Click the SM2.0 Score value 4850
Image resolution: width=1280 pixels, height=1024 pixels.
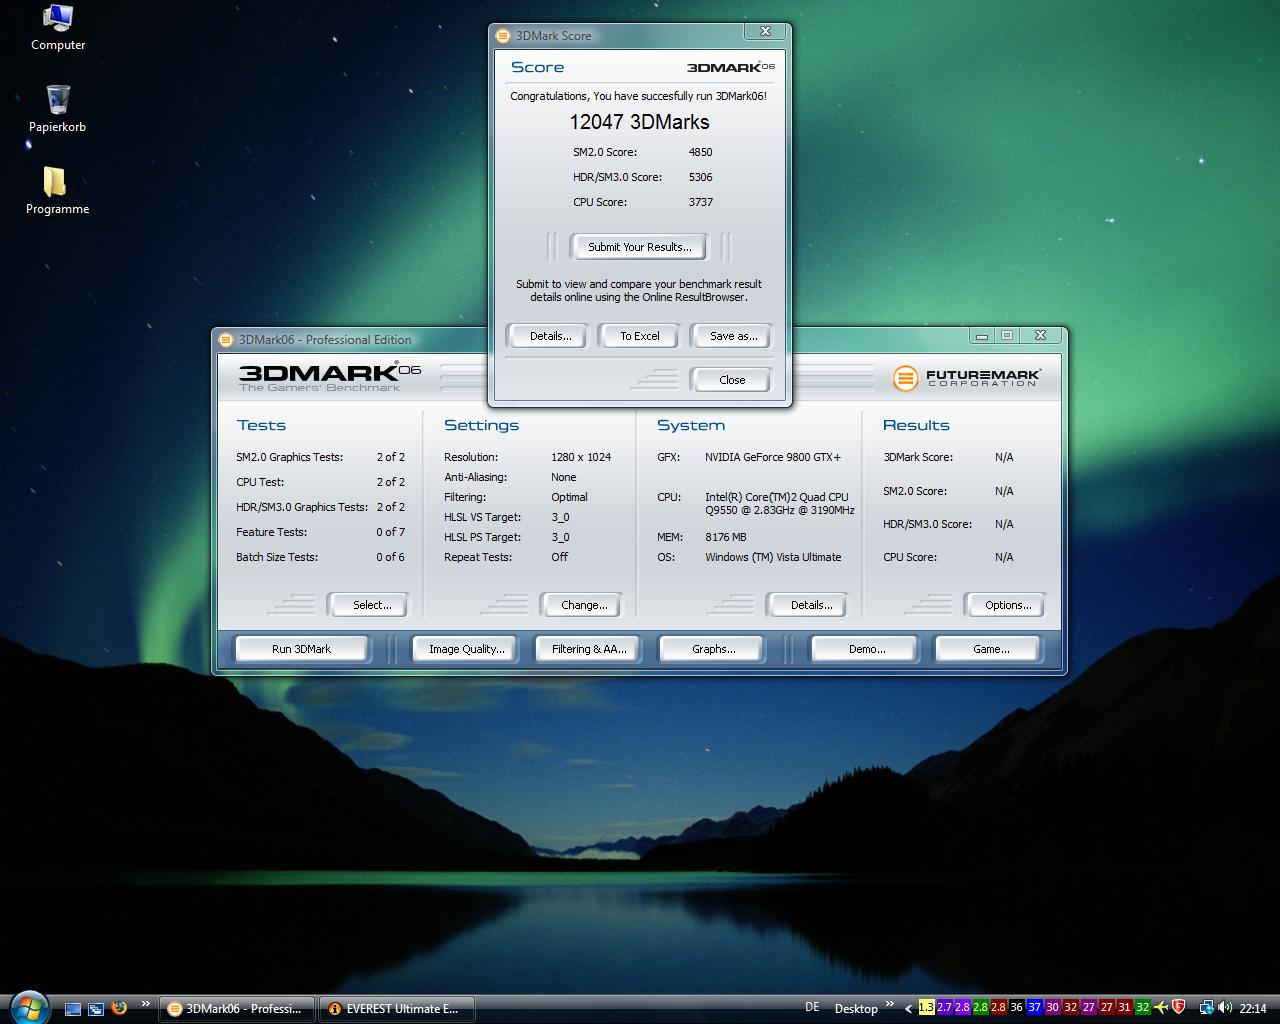click(700, 152)
